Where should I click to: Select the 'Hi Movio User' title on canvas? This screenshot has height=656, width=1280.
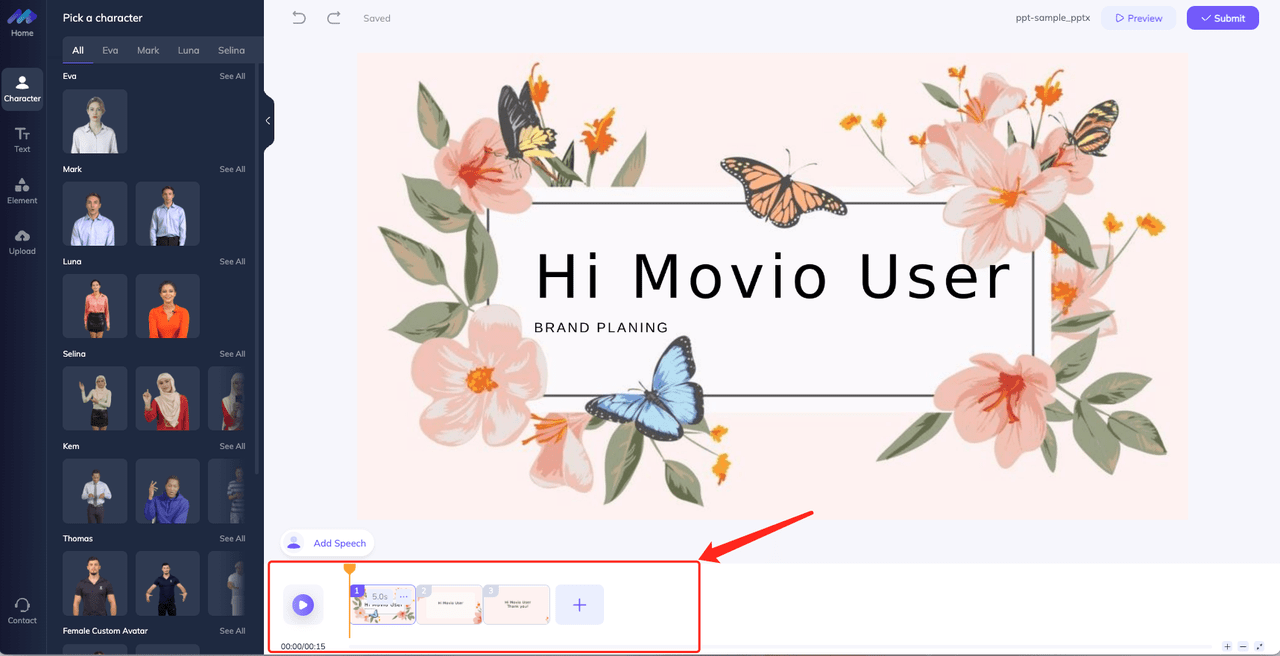pos(773,277)
